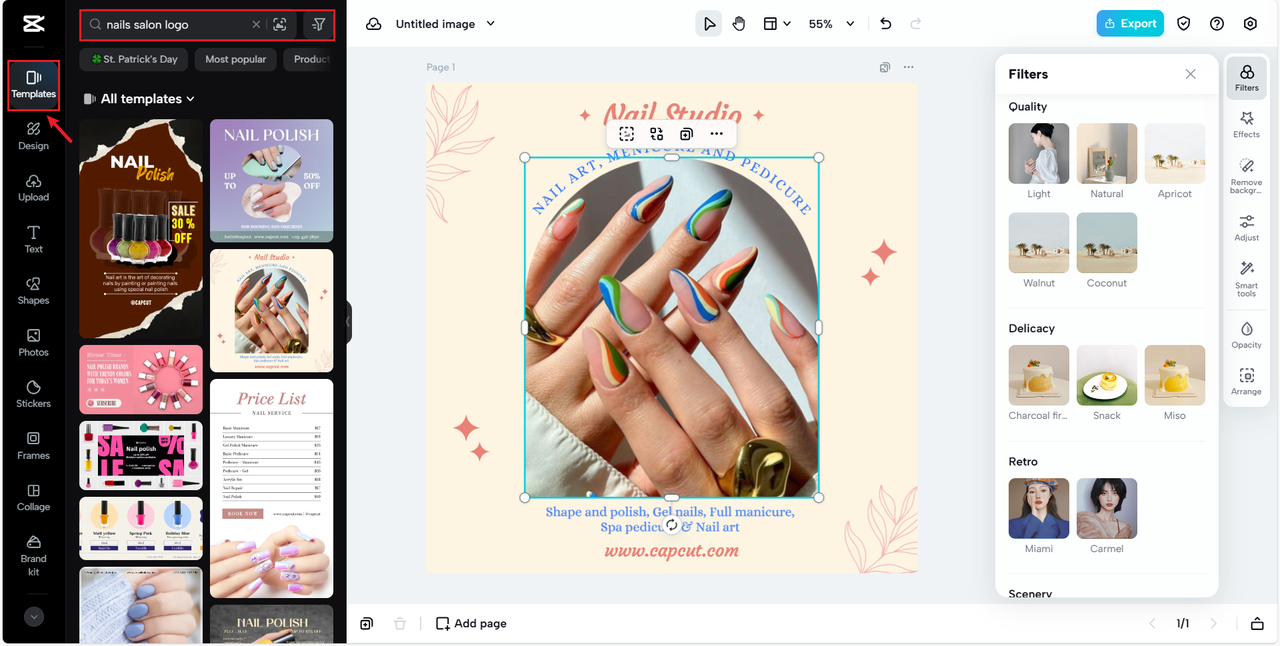The image size is (1280, 646).
Task: Open the Design sidebar tab
Action: click(x=33, y=136)
